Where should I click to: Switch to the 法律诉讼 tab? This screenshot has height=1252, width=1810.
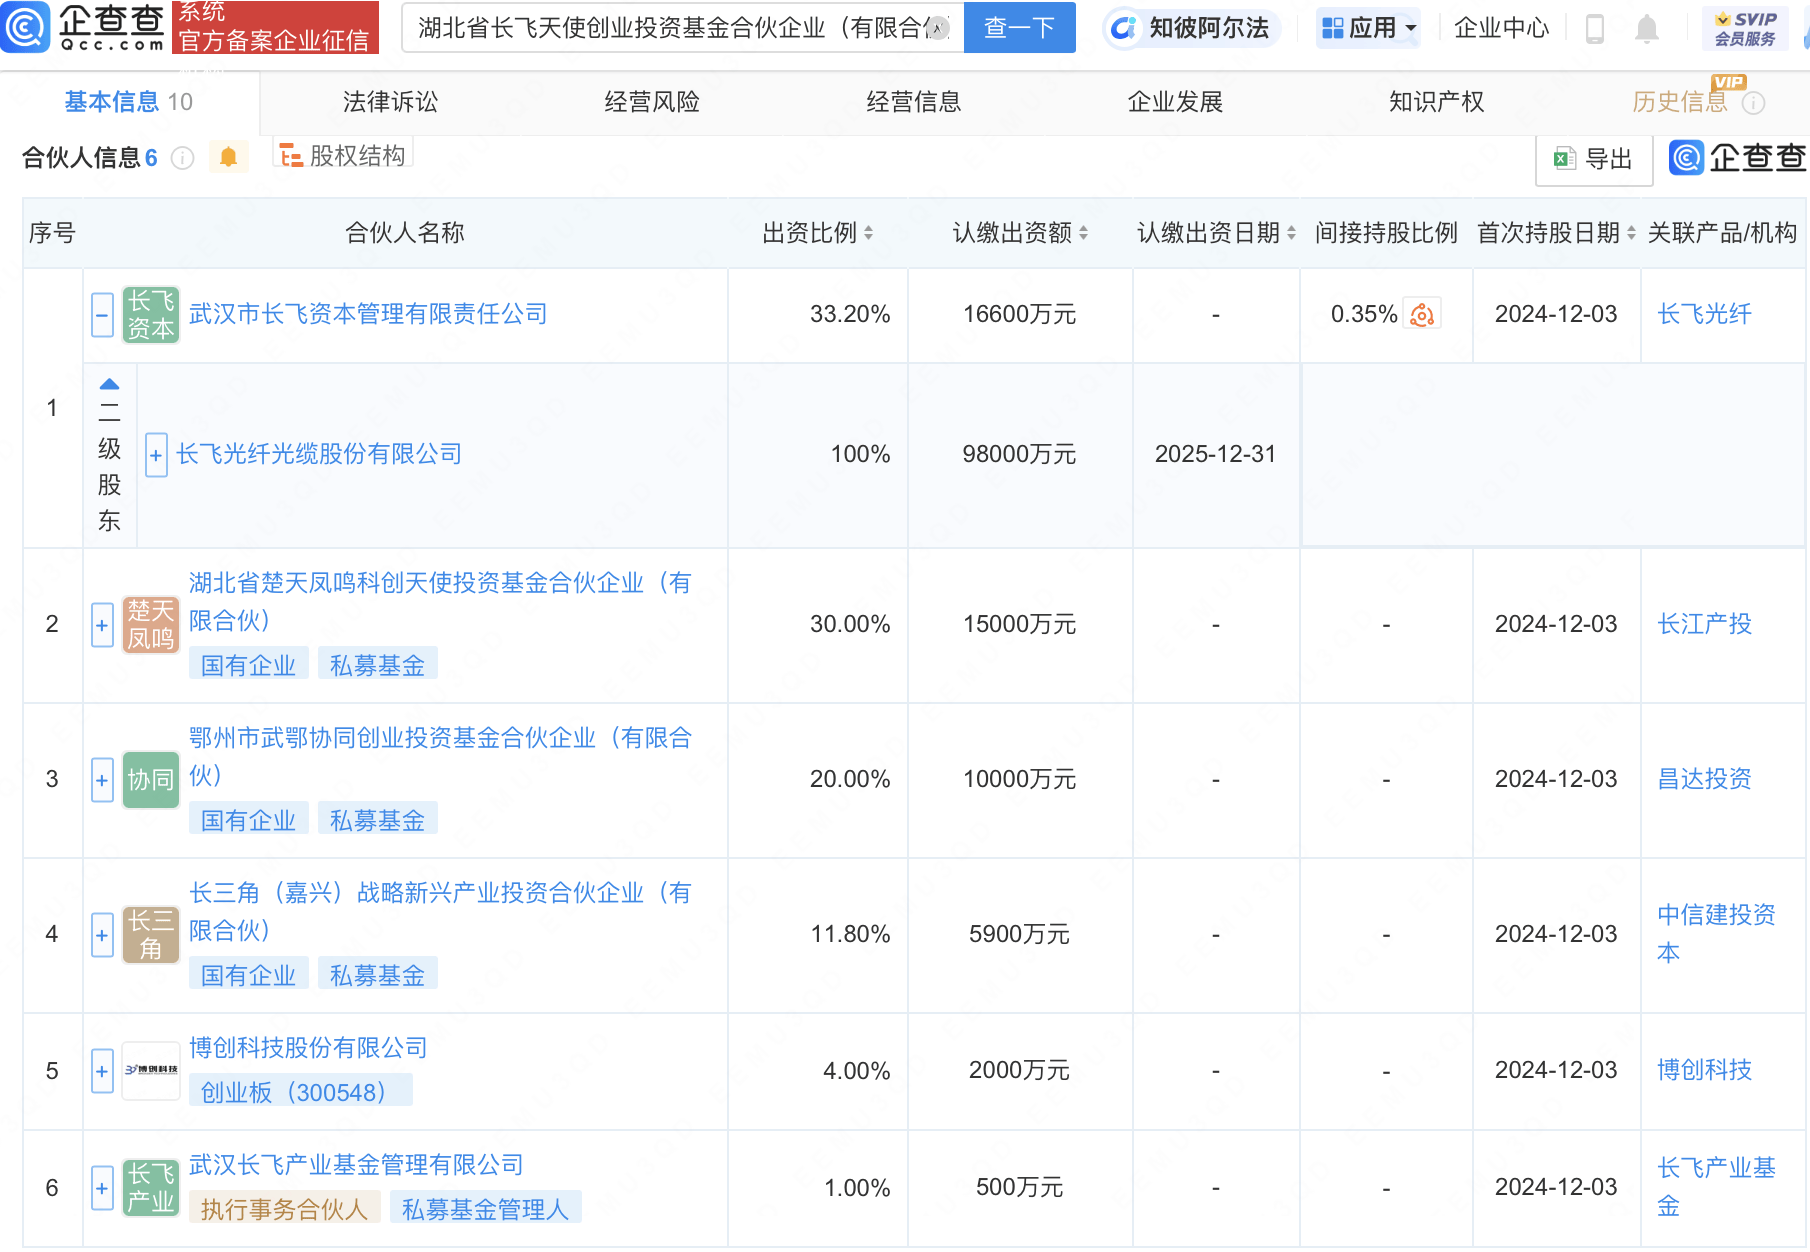pos(390,102)
